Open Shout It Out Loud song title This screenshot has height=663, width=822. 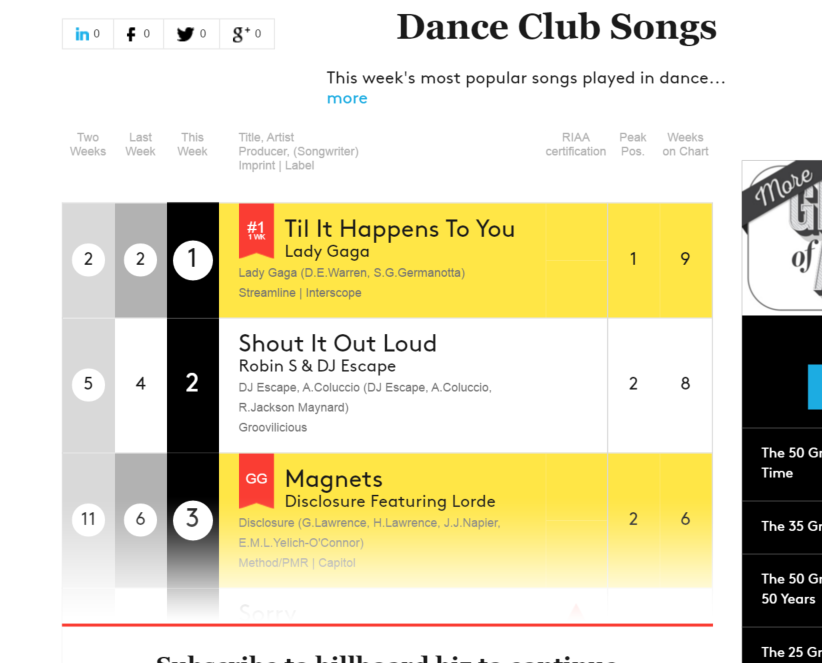coord(338,344)
